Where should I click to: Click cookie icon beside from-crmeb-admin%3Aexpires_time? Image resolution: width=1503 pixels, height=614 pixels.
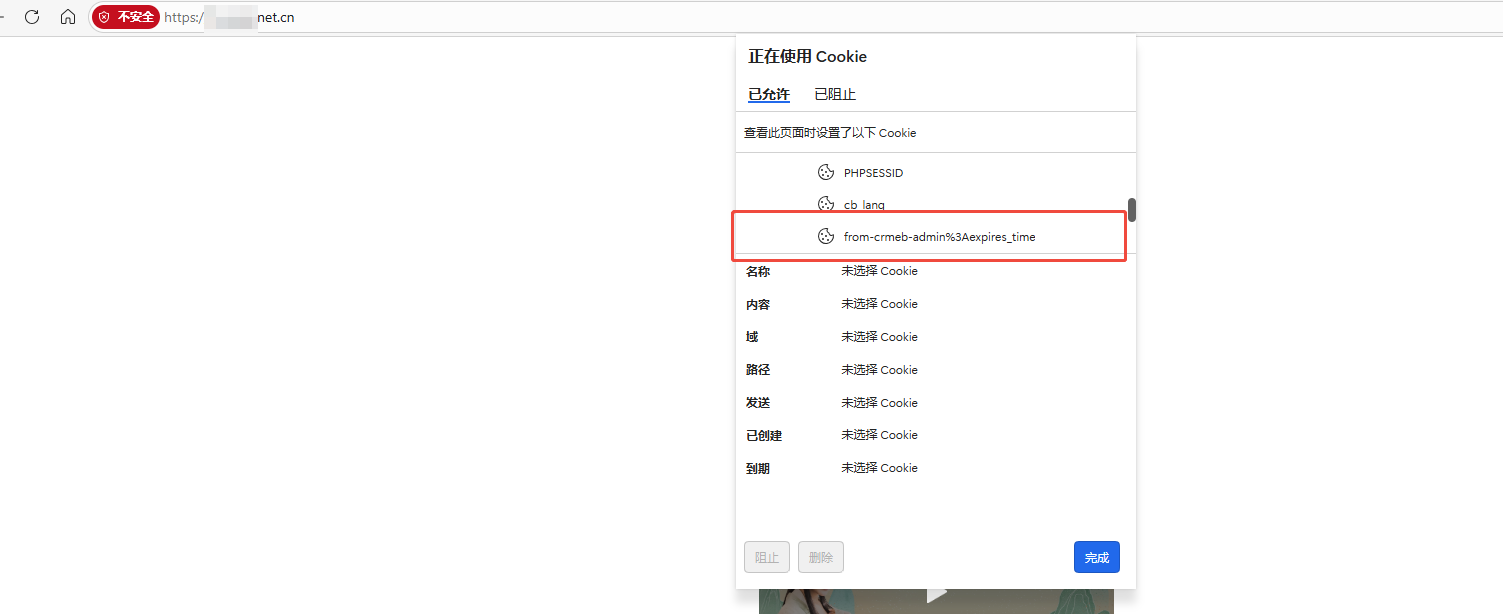point(826,237)
